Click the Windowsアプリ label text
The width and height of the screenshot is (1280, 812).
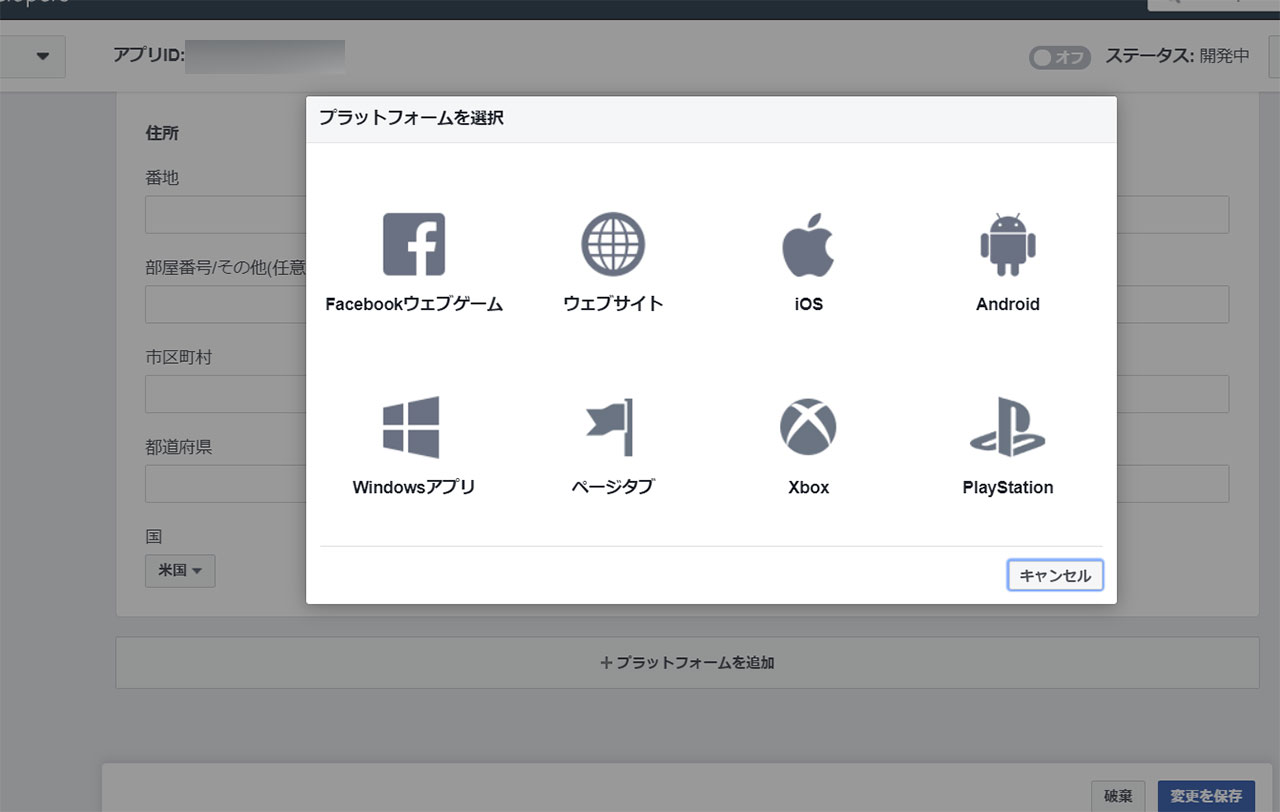tap(413, 487)
